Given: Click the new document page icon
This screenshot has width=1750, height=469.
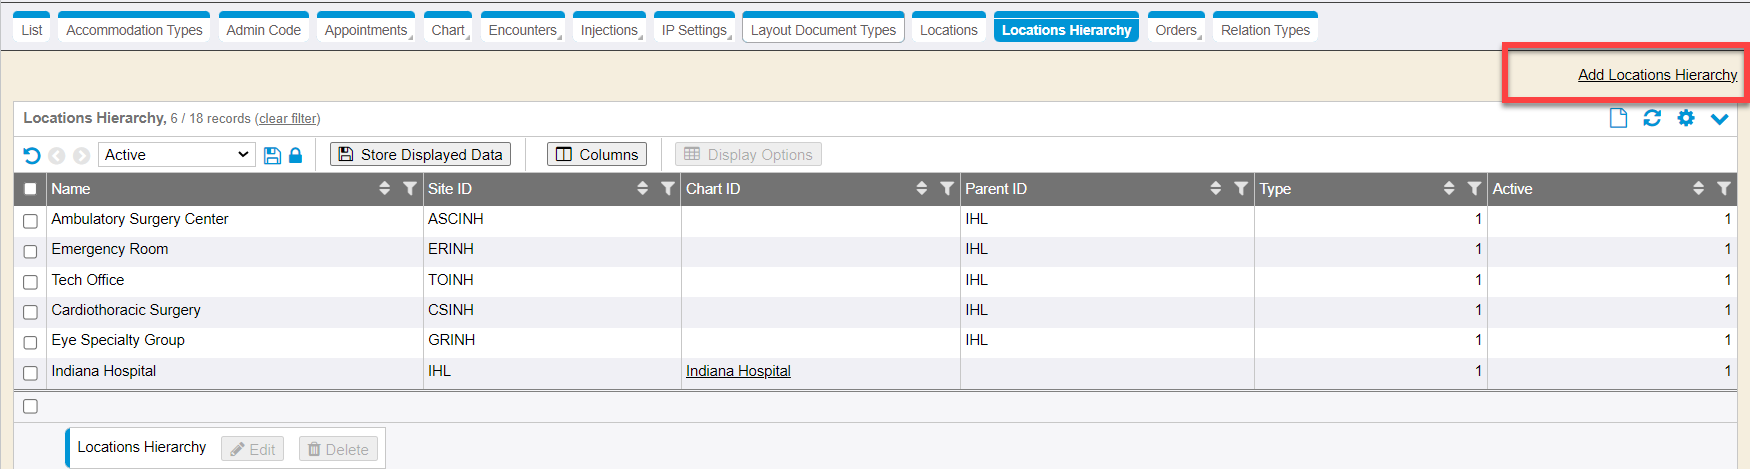Looking at the screenshot, I should [x=1618, y=118].
